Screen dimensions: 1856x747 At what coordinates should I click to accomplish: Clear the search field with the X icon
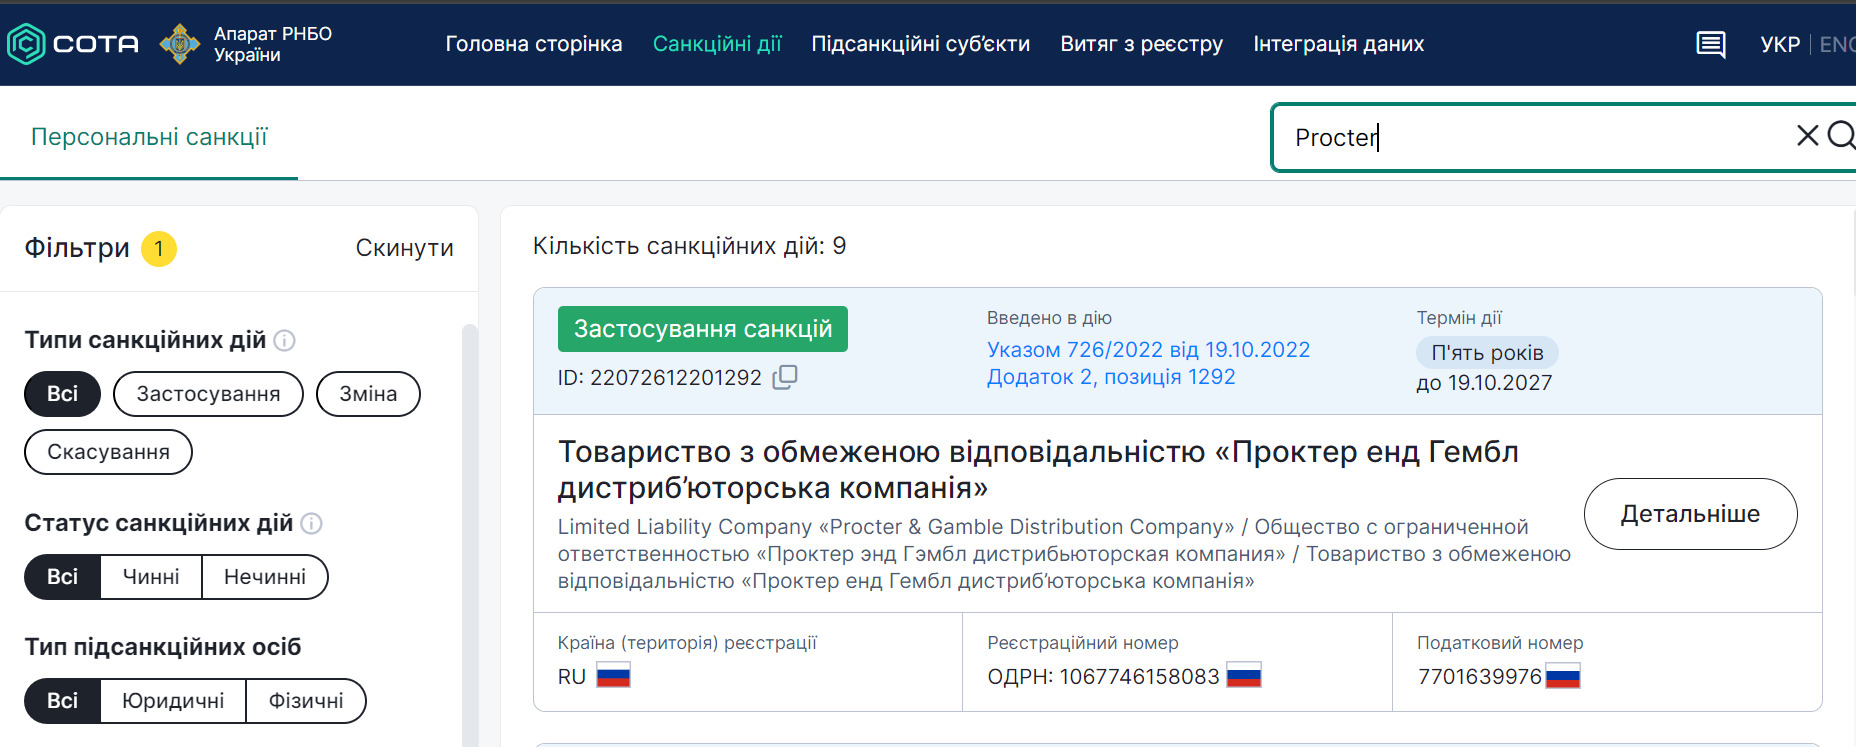(x=1807, y=136)
